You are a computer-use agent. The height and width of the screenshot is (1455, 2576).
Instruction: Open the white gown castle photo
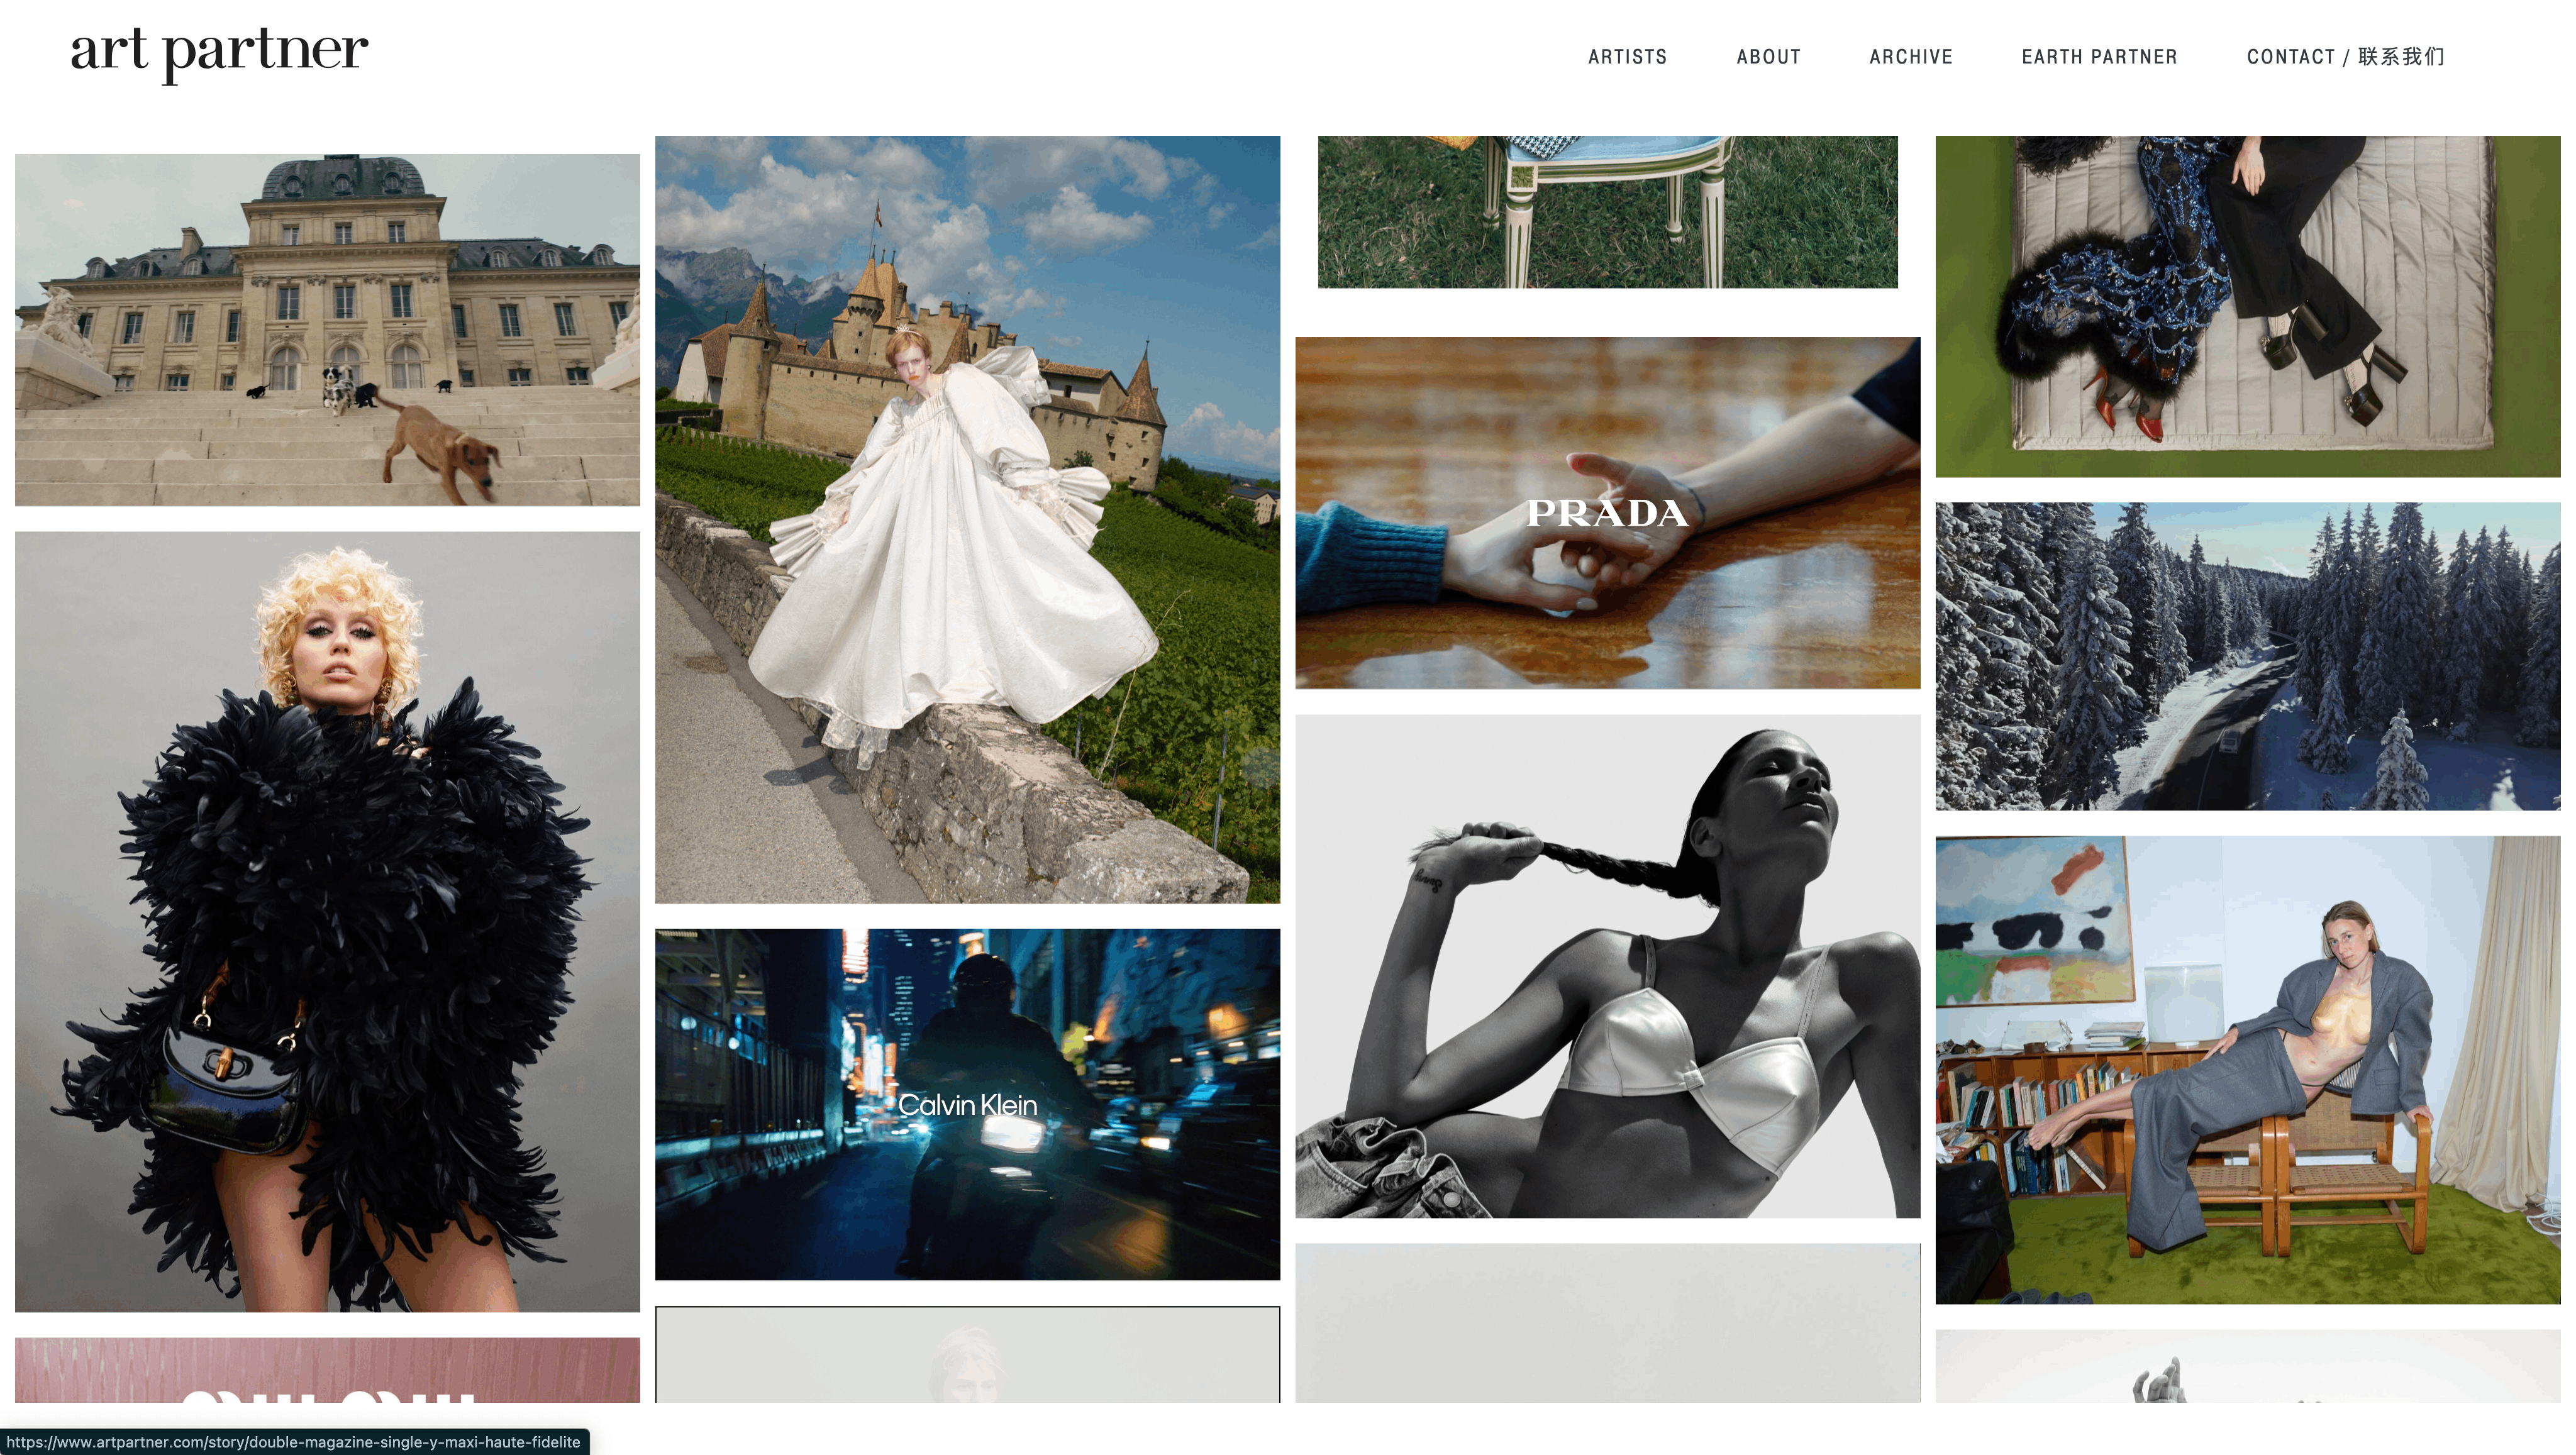coord(967,519)
